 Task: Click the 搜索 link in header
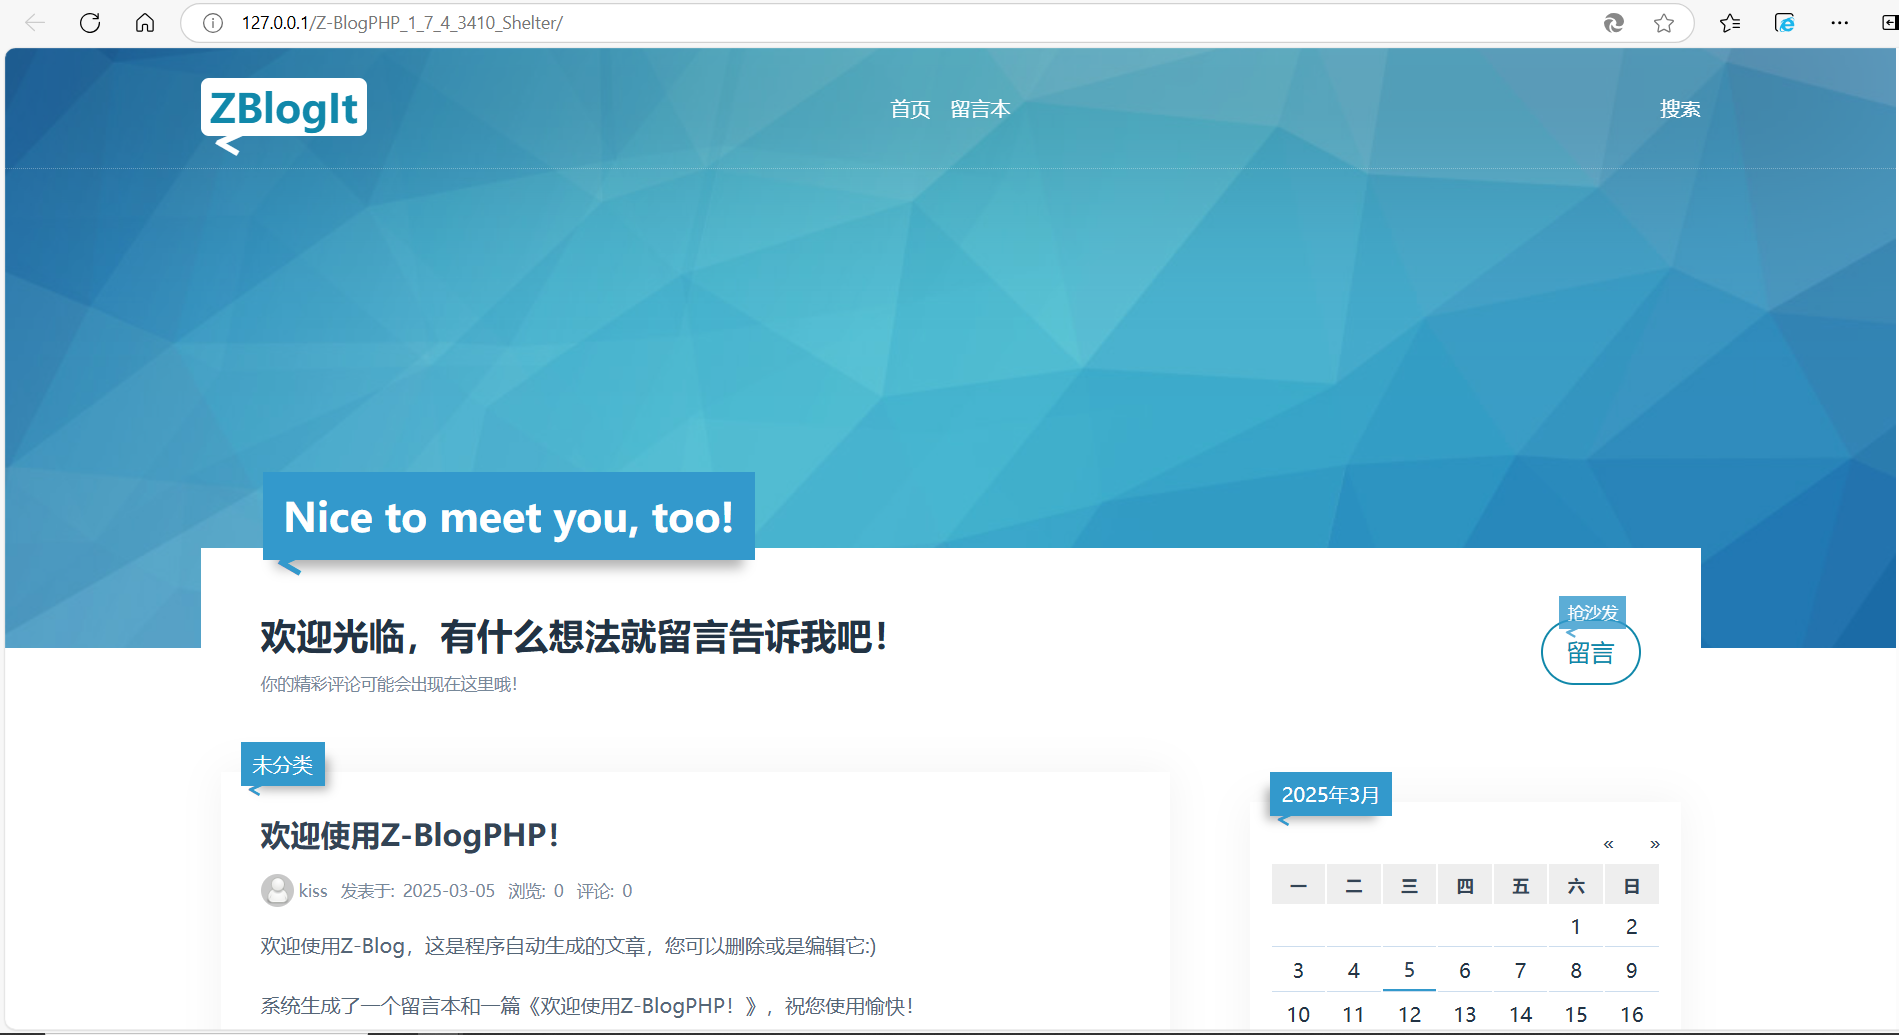pyautogui.click(x=1680, y=109)
